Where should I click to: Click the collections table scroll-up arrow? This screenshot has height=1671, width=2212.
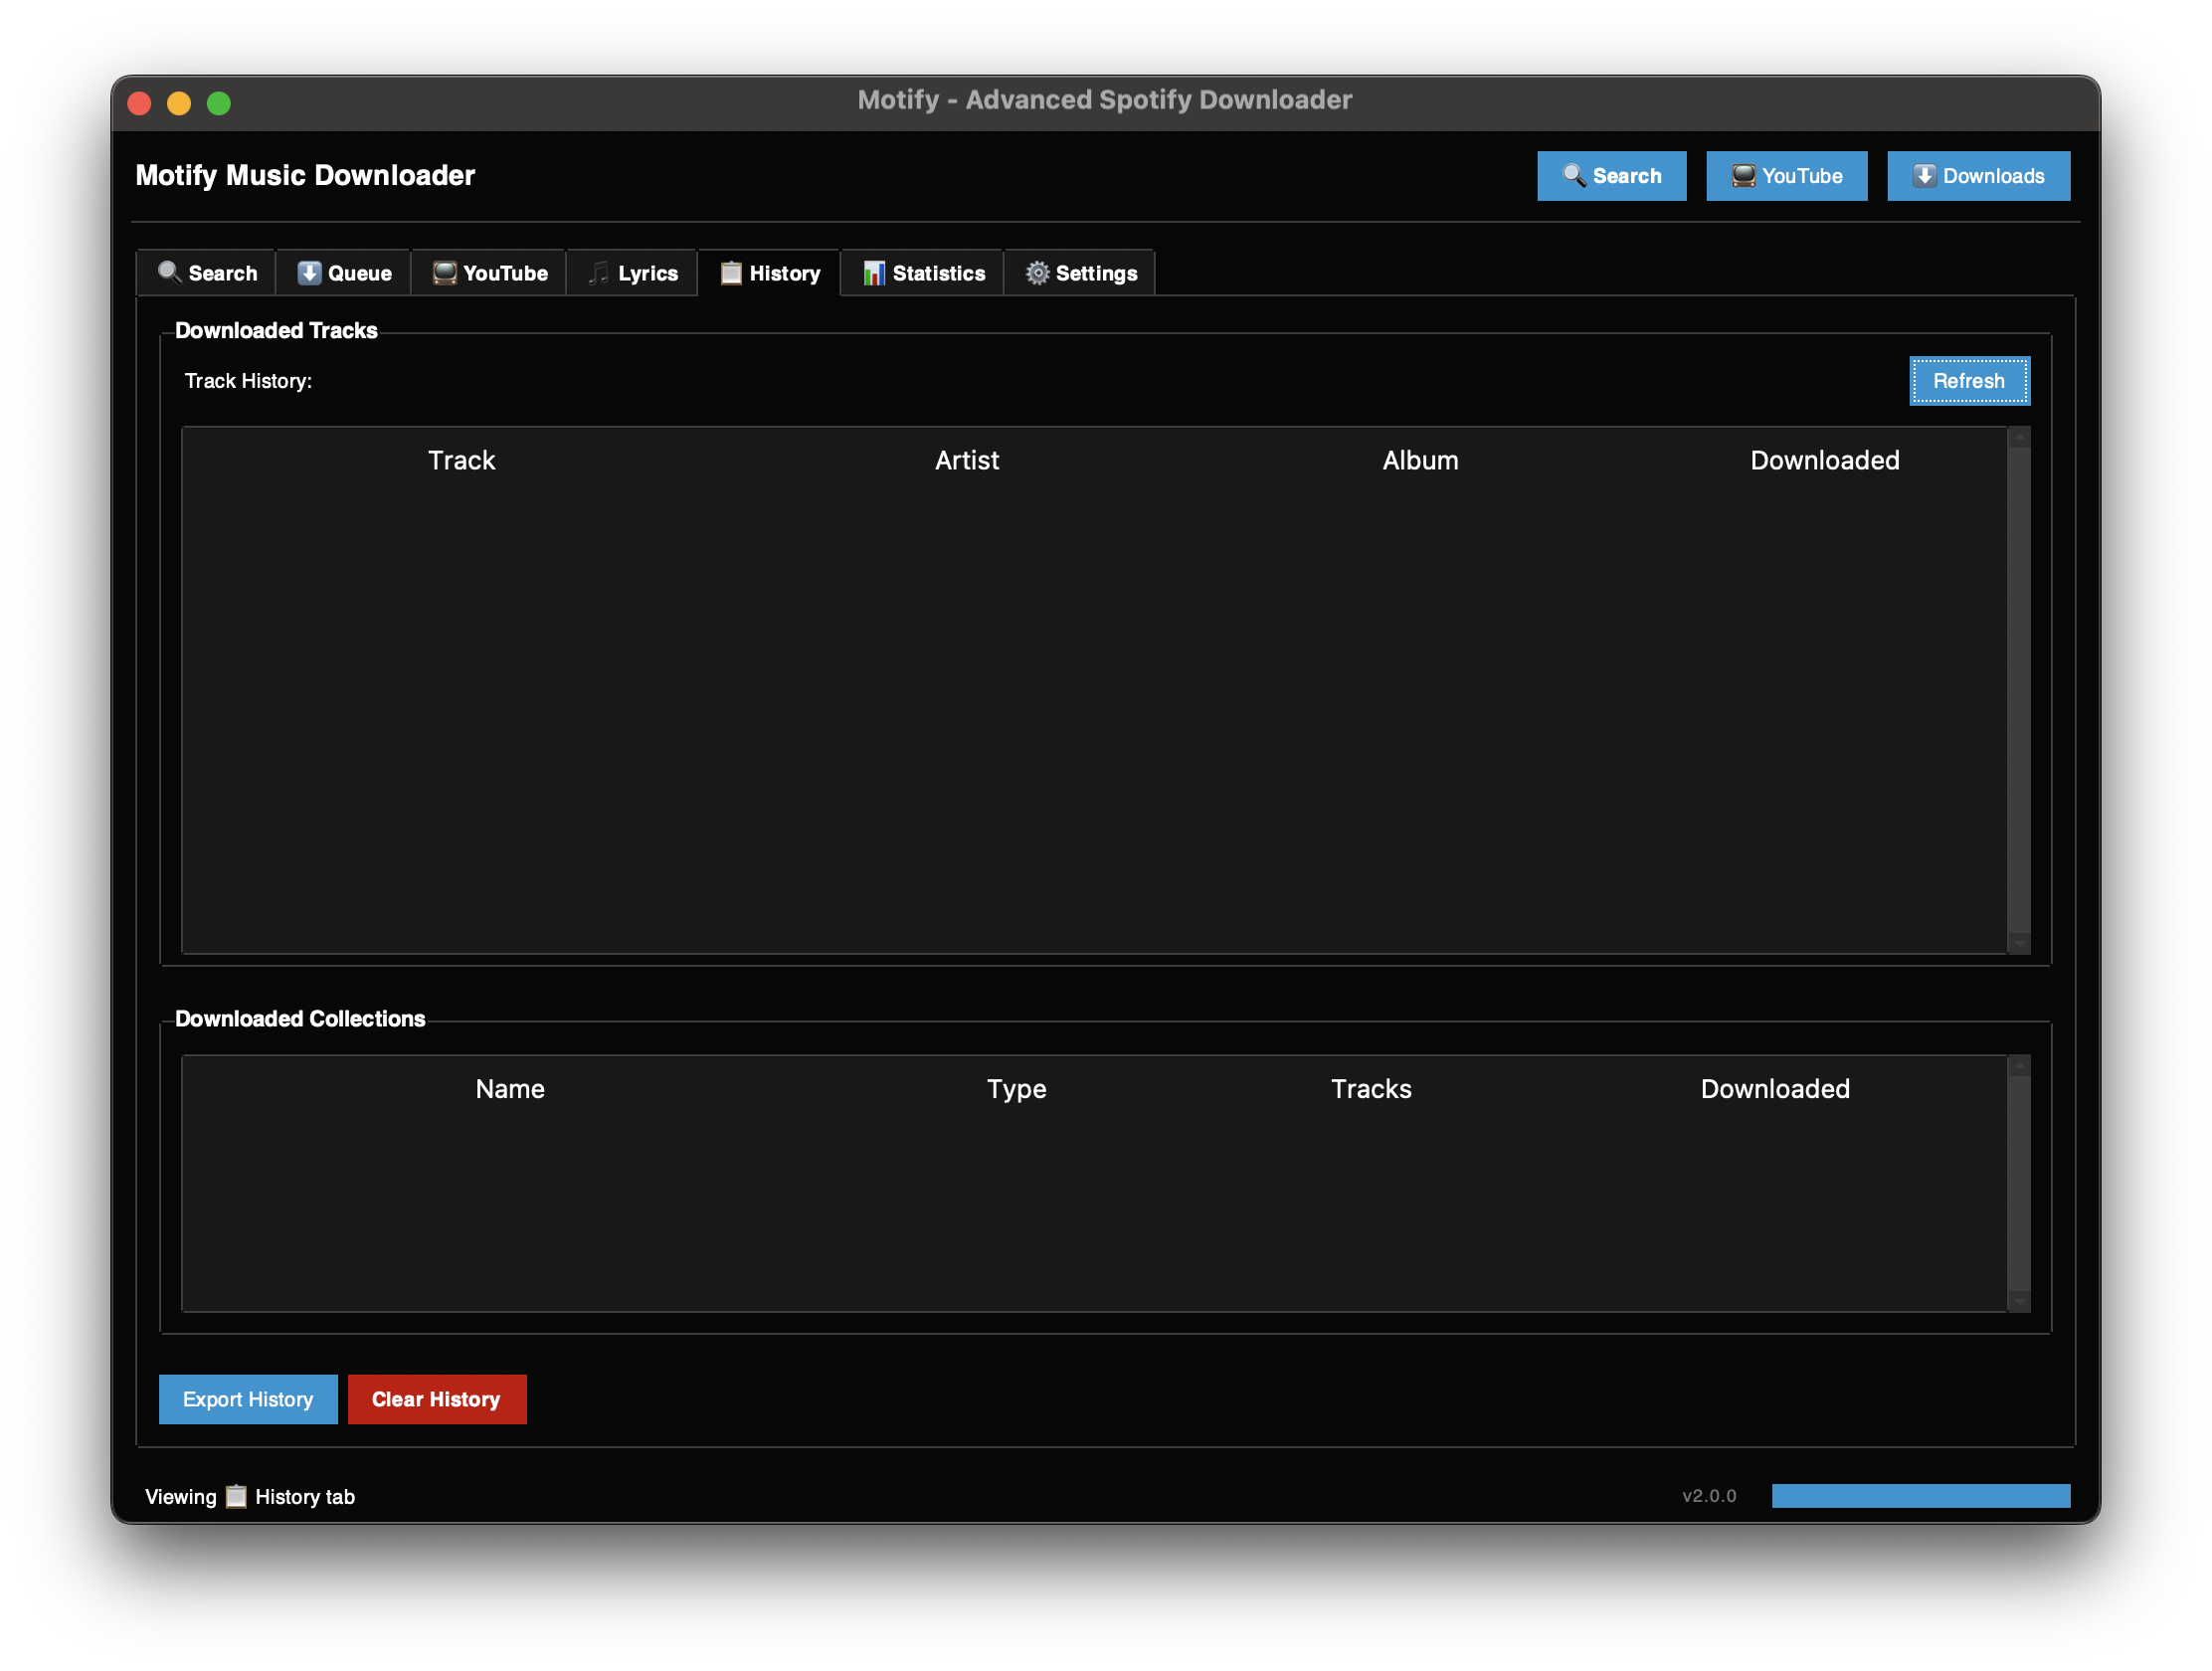[x=2019, y=1066]
